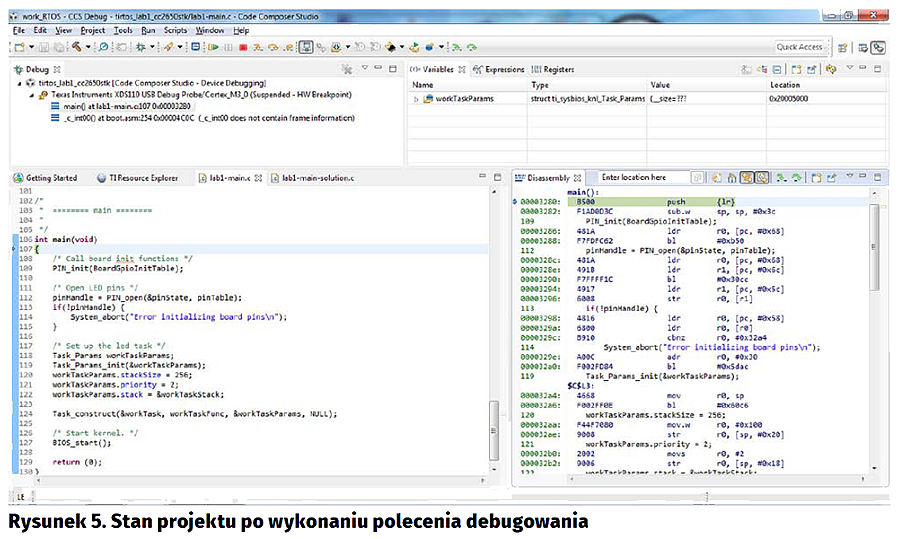Switch to the lab1-main-solution.c tab
This screenshot has width=900, height=539.
coord(316,178)
